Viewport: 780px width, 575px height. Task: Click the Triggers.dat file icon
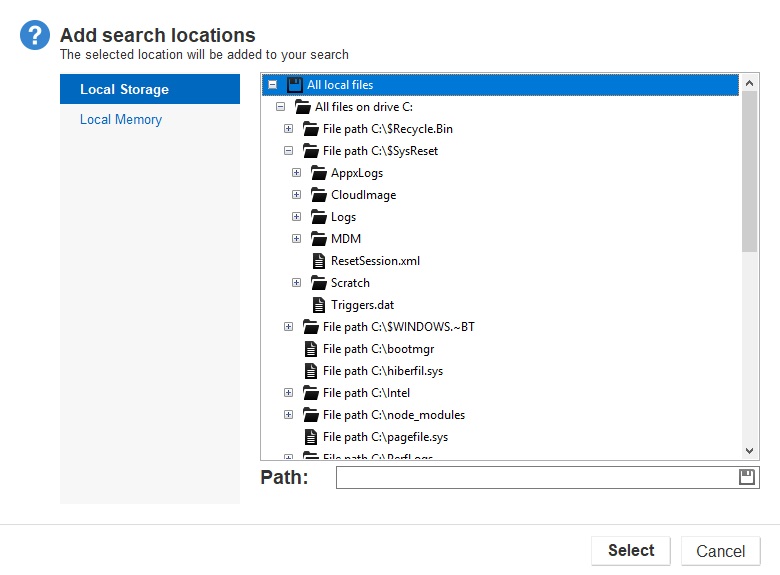coord(319,305)
